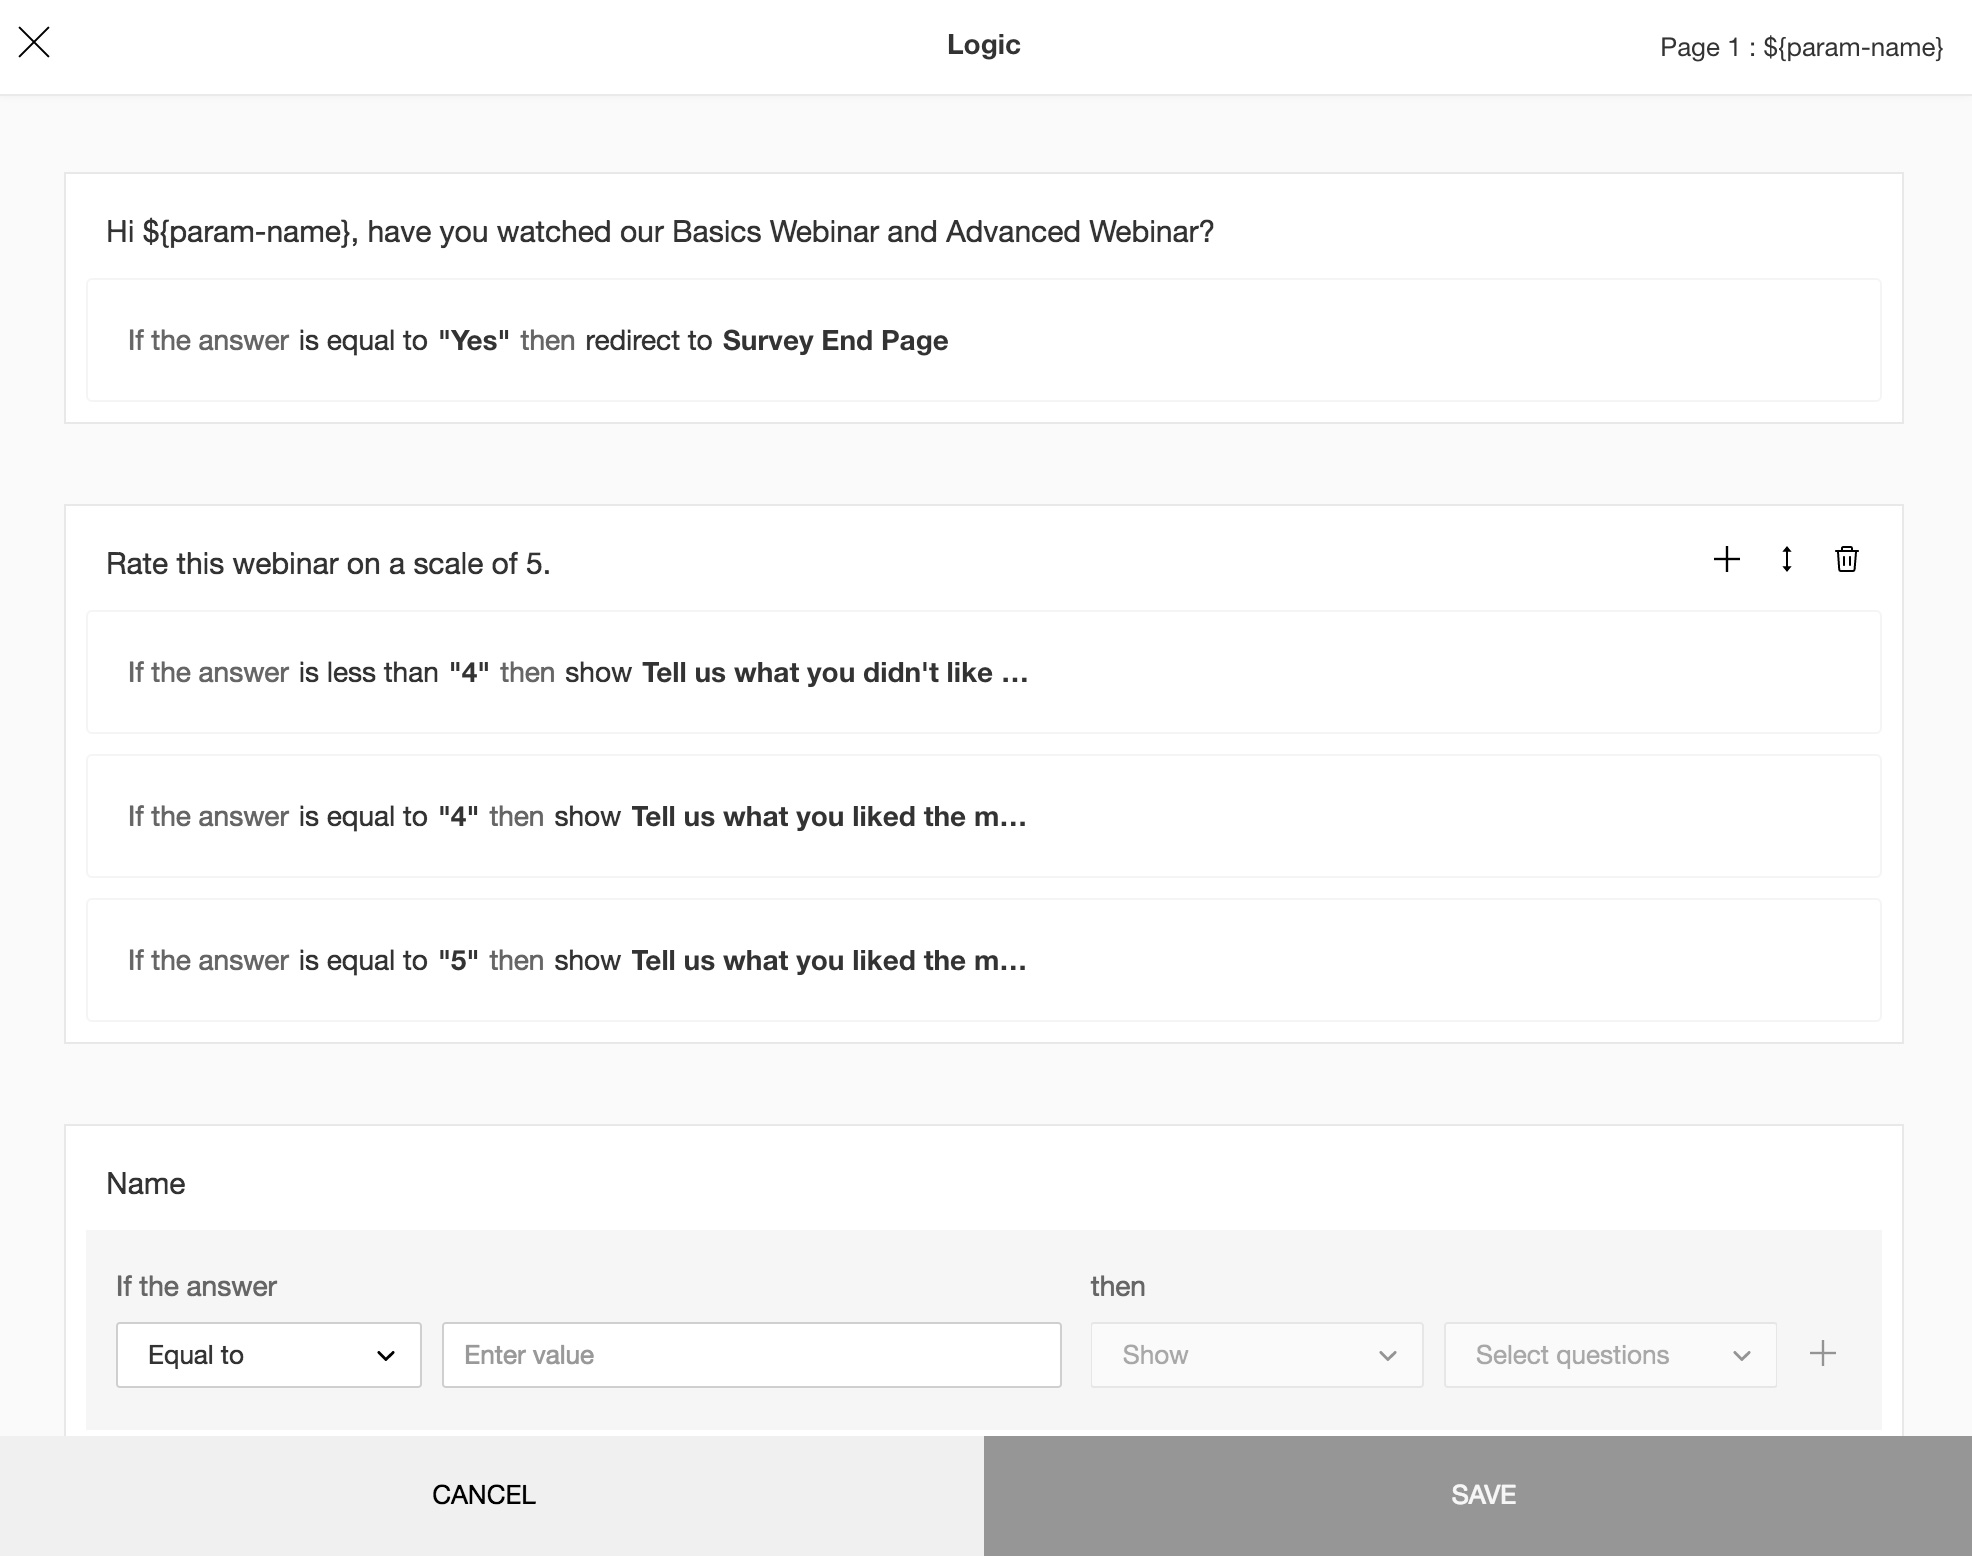
Task: Reorder rules using the up-down arrow icon
Action: (x=1787, y=559)
